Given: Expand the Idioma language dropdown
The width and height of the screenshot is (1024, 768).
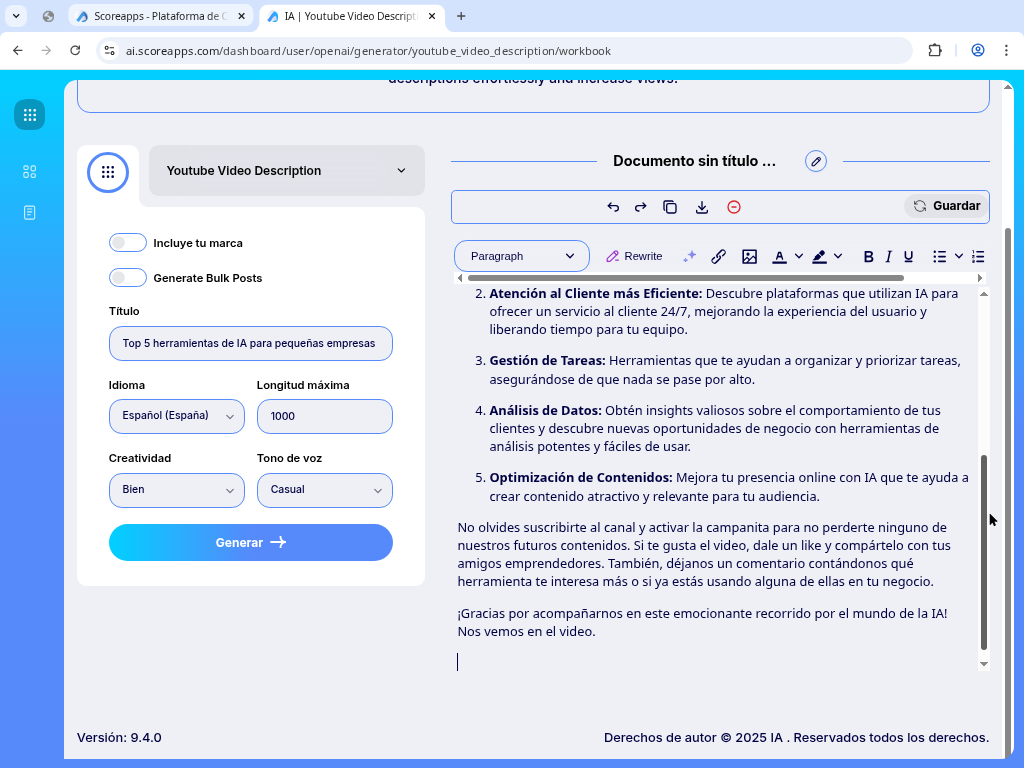Looking at the screenshot, I should pos(176,416).
